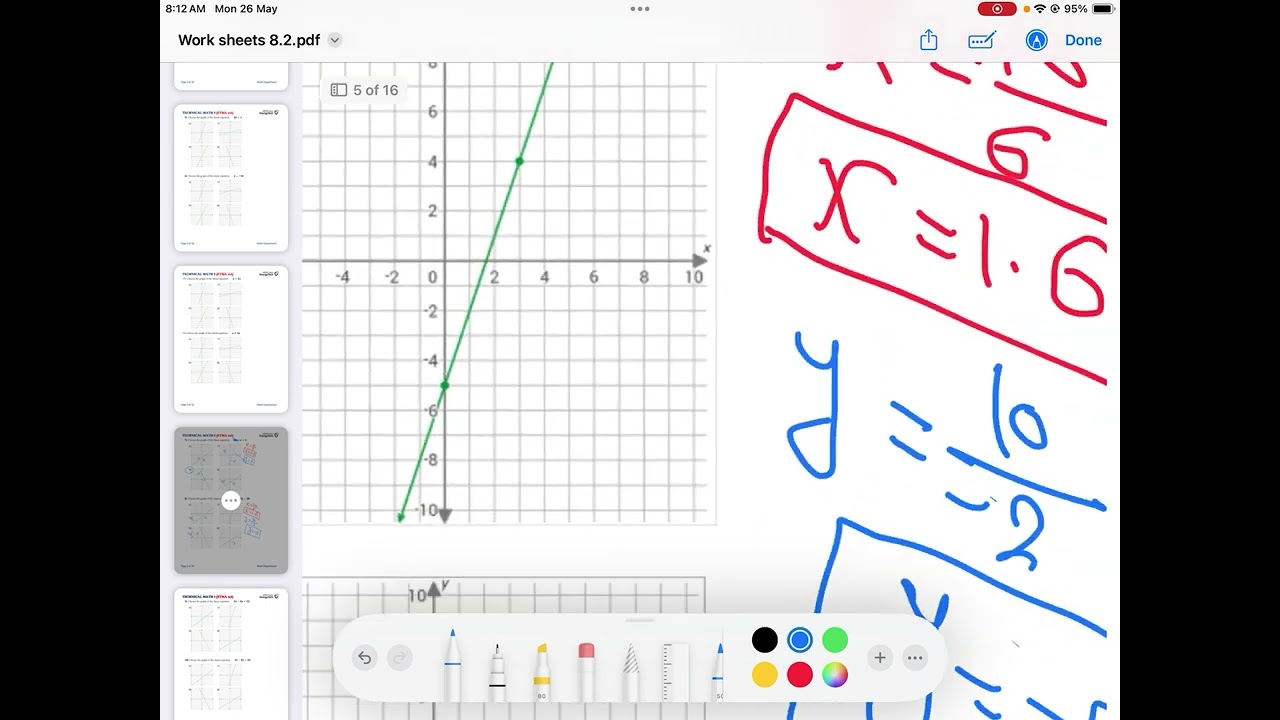
Task: Select the blue pen tool
Action: pos(453,665)
